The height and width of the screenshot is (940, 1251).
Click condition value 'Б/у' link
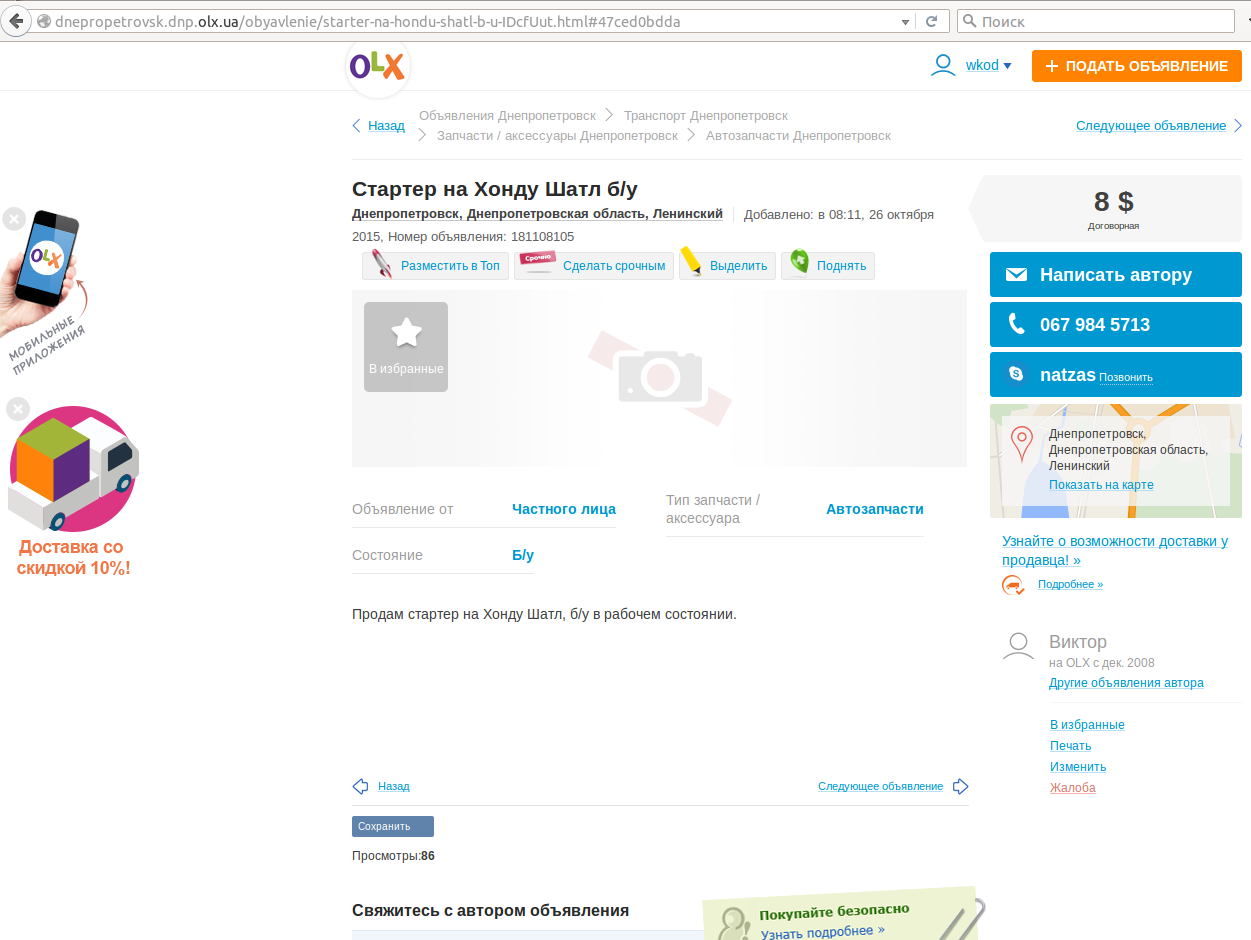pos(523,555)
